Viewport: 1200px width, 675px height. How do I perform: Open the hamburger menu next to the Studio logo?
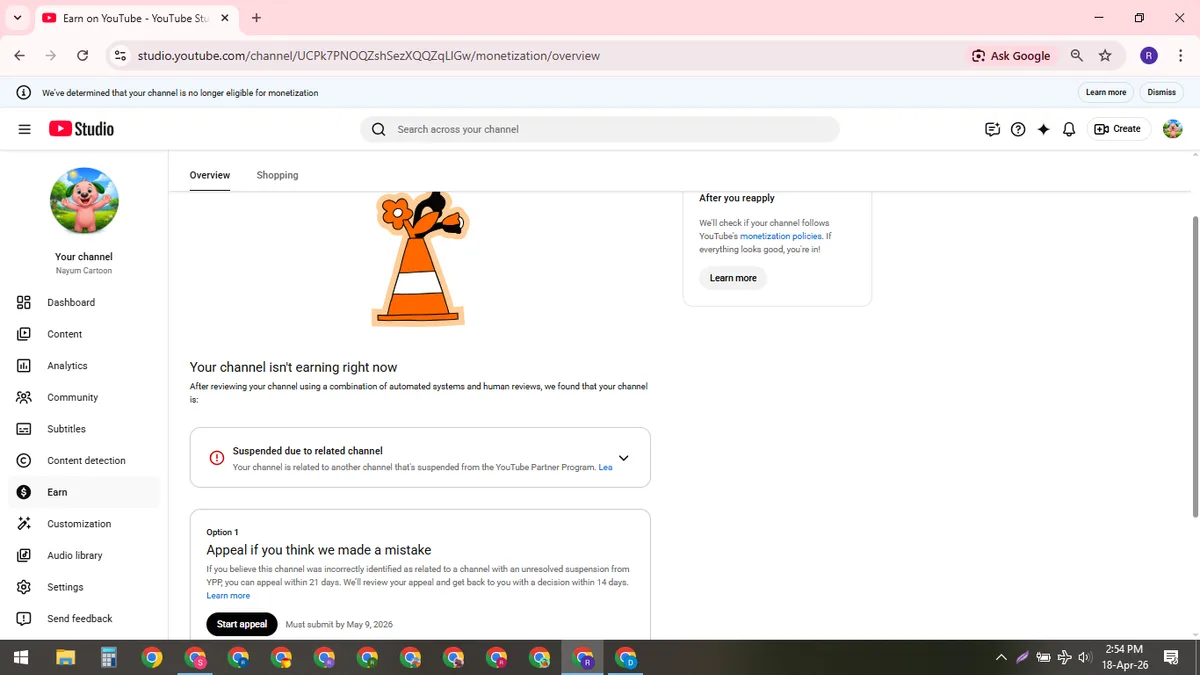(25, 129)
